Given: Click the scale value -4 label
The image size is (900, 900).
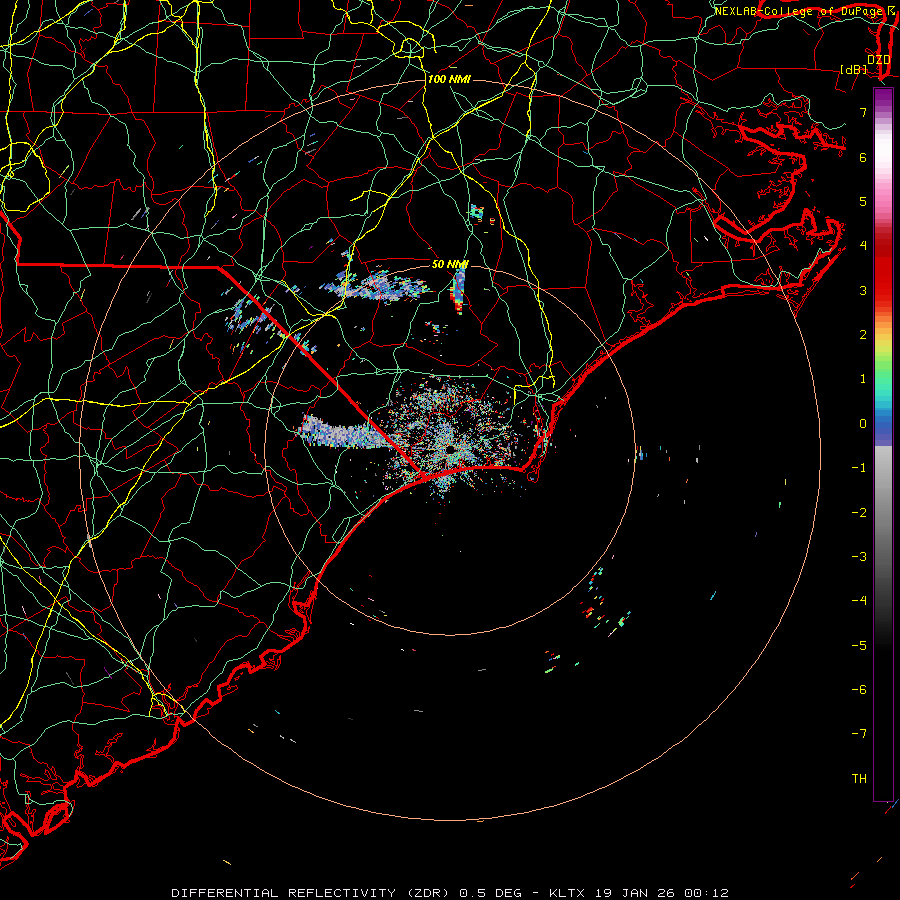Looking at the screenshot, I should click(859, 600).
